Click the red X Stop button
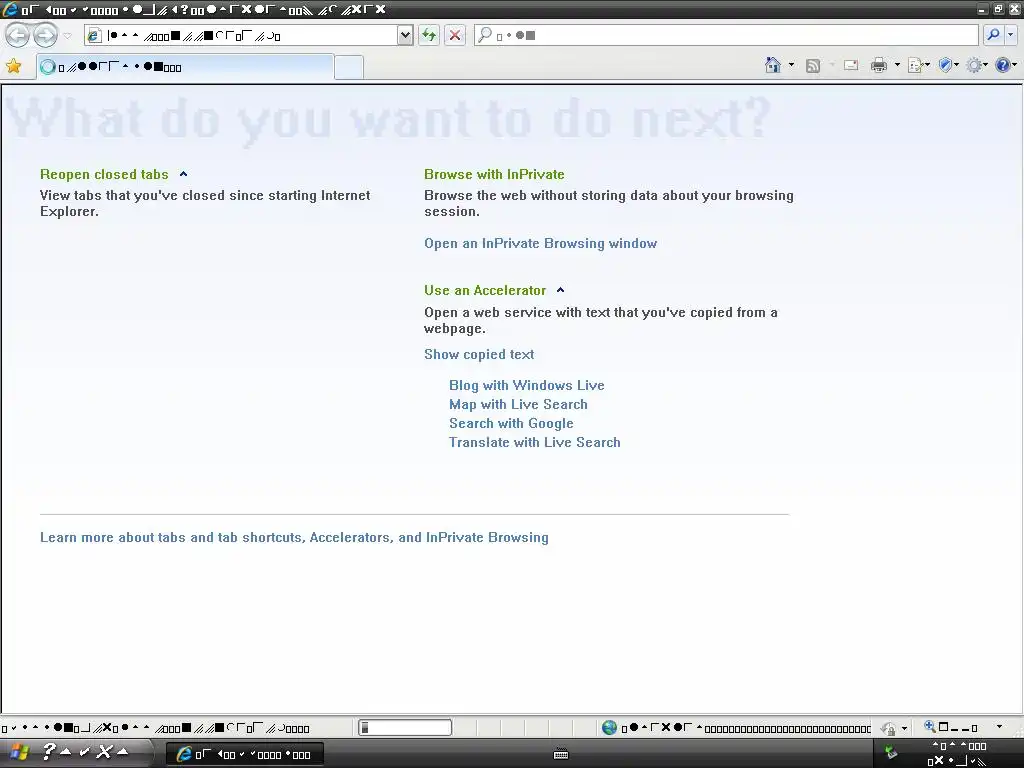Image resolution: width=1024 pixels, height=768 pixels. [x=455, y=35]
